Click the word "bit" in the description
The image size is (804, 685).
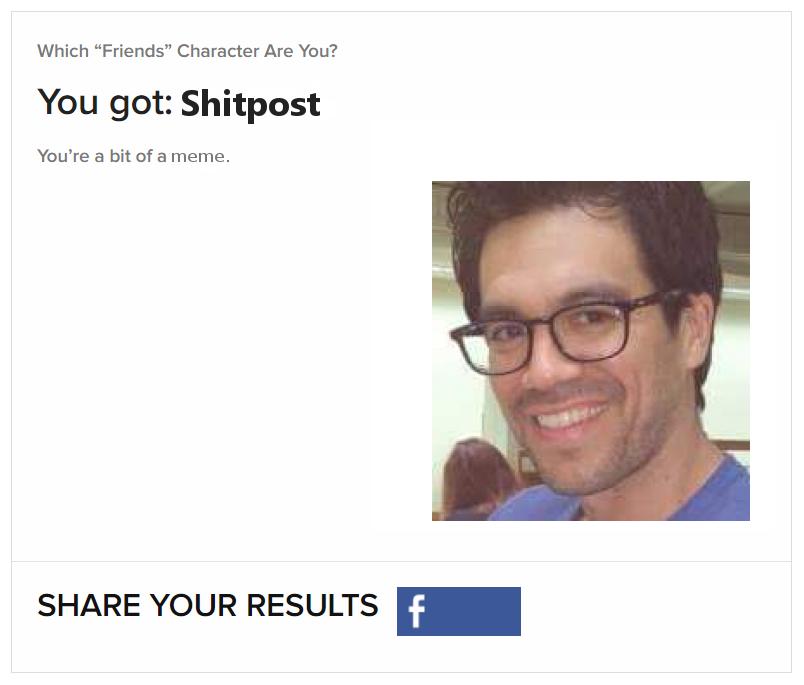pyautogui.click(x=122, y=156)
